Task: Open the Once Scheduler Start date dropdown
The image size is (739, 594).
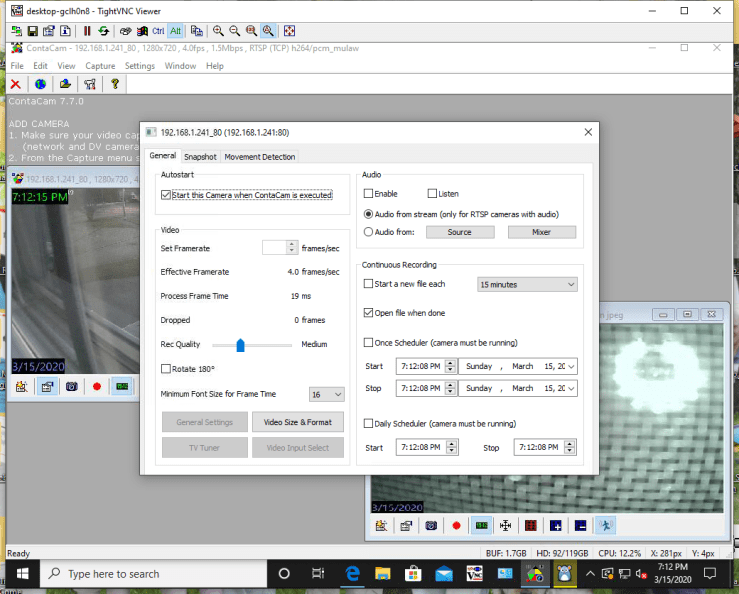Action: (570, 365)
